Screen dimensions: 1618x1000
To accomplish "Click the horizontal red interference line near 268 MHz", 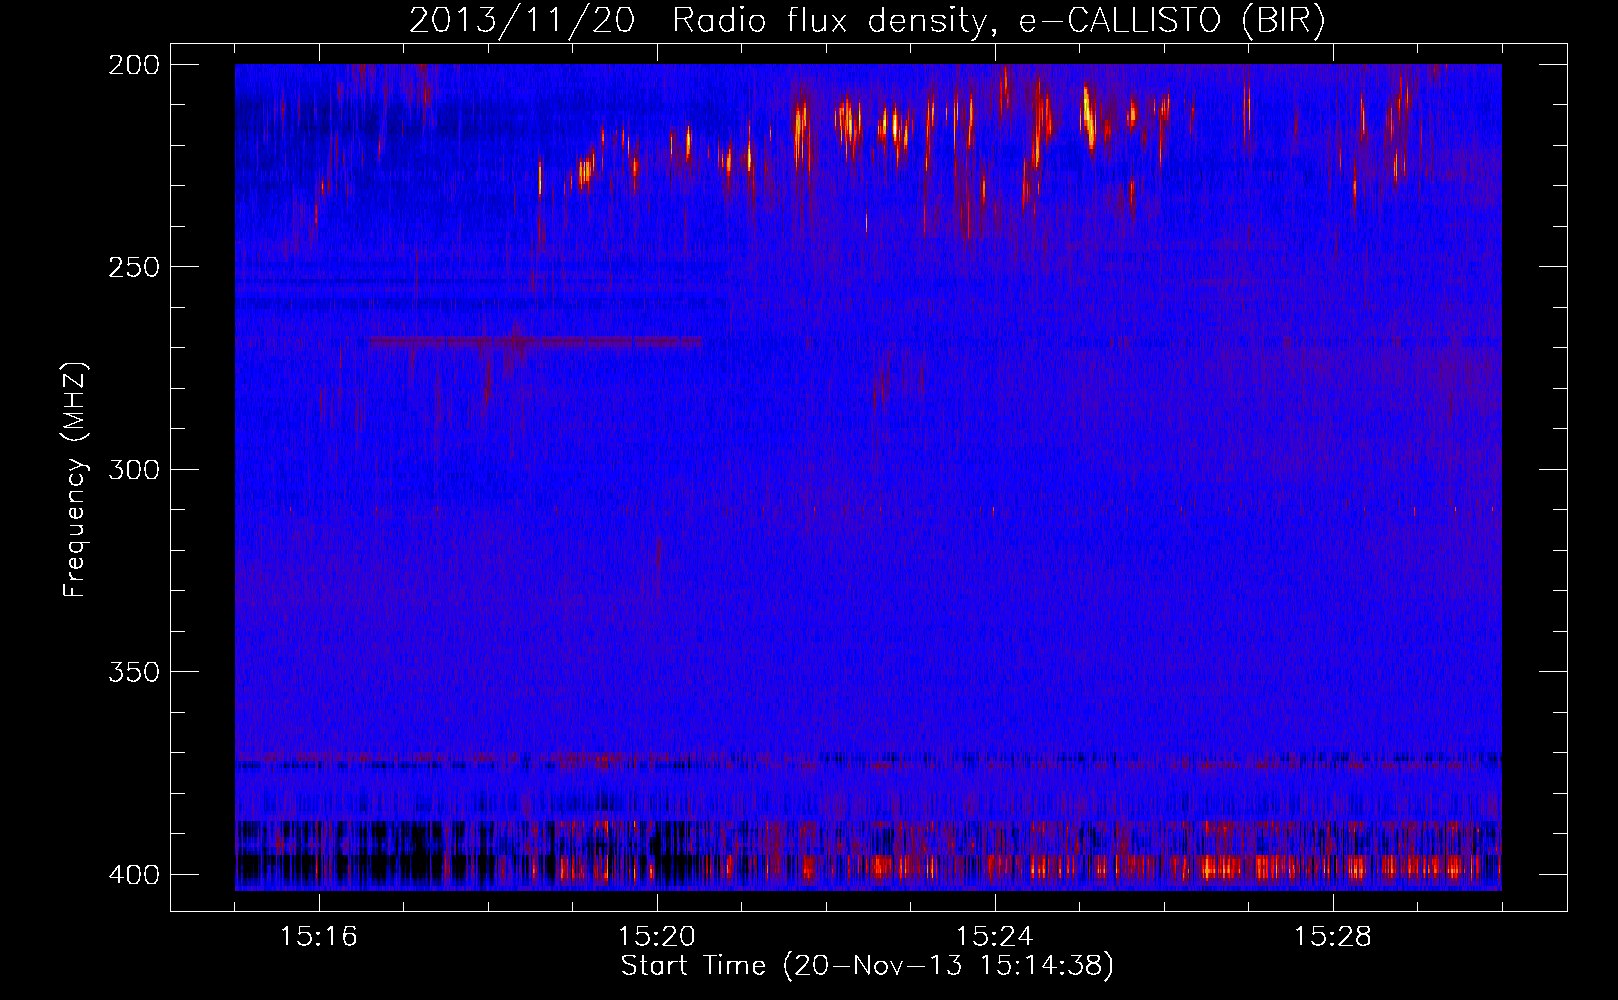I will [x=537, y=342].
